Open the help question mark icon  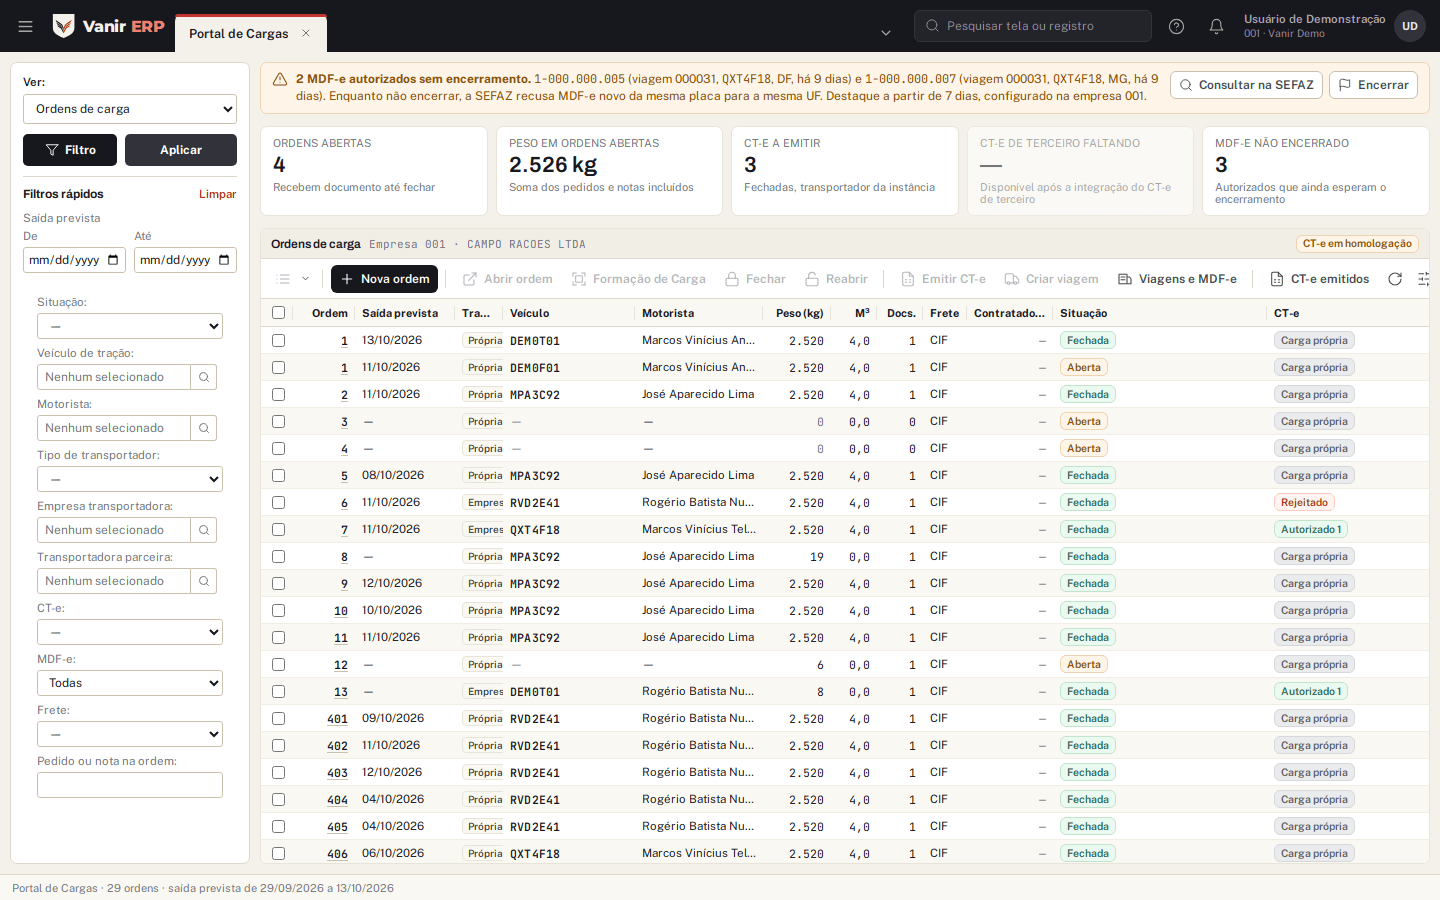tap(1177, 26)
